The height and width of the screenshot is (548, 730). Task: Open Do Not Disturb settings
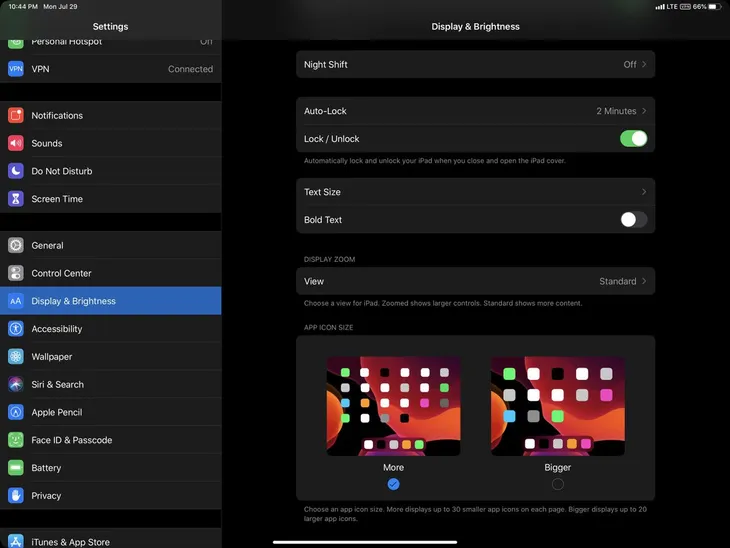click(111, 171)
